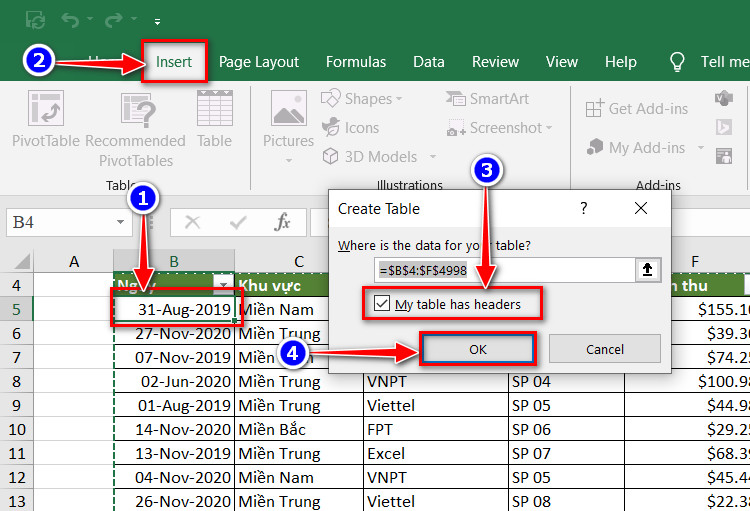Expand the Shapes dropdown arrow
Image resolution: width=750 pixels, height=511 pixels.
399,99
